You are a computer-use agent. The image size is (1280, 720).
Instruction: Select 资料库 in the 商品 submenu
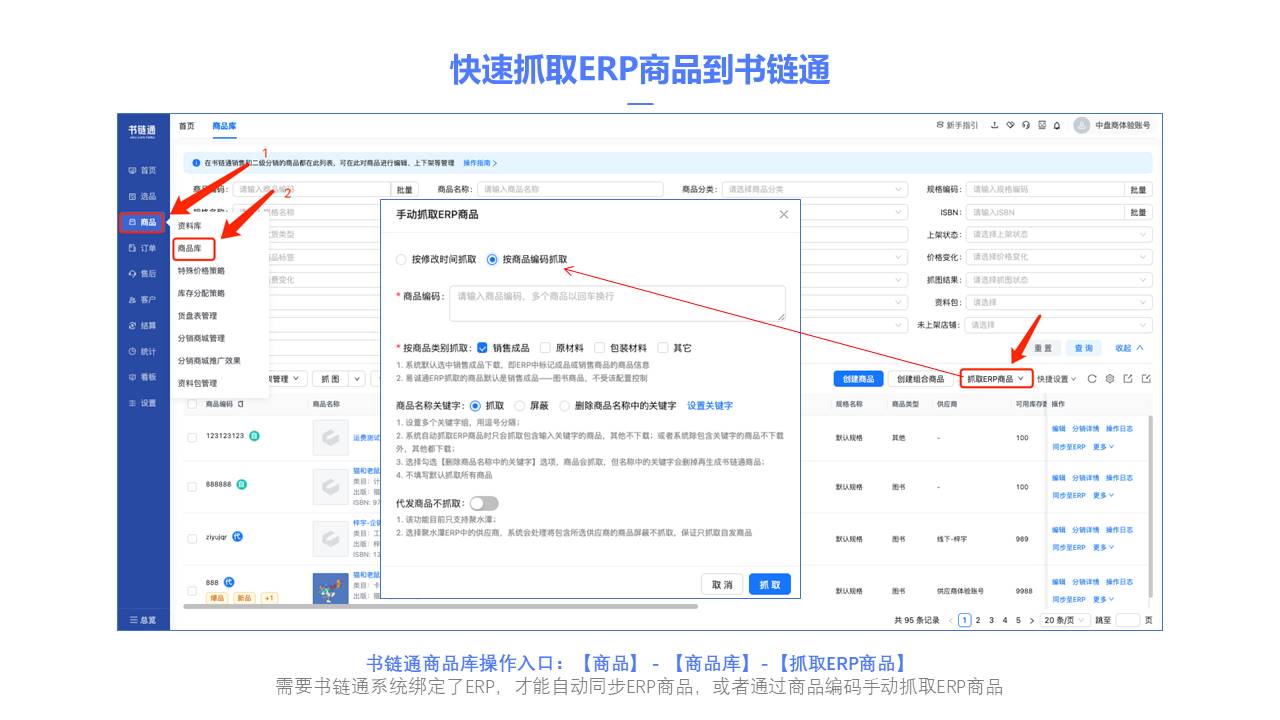tap(189, 226)
